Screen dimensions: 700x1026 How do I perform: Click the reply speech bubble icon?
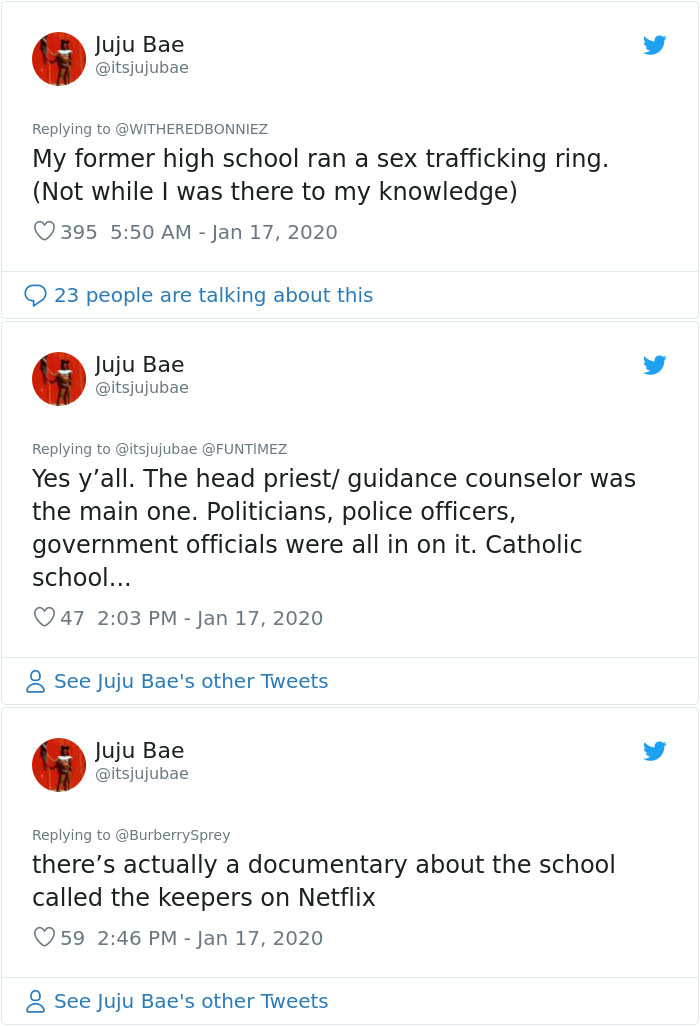click(35, 295)
